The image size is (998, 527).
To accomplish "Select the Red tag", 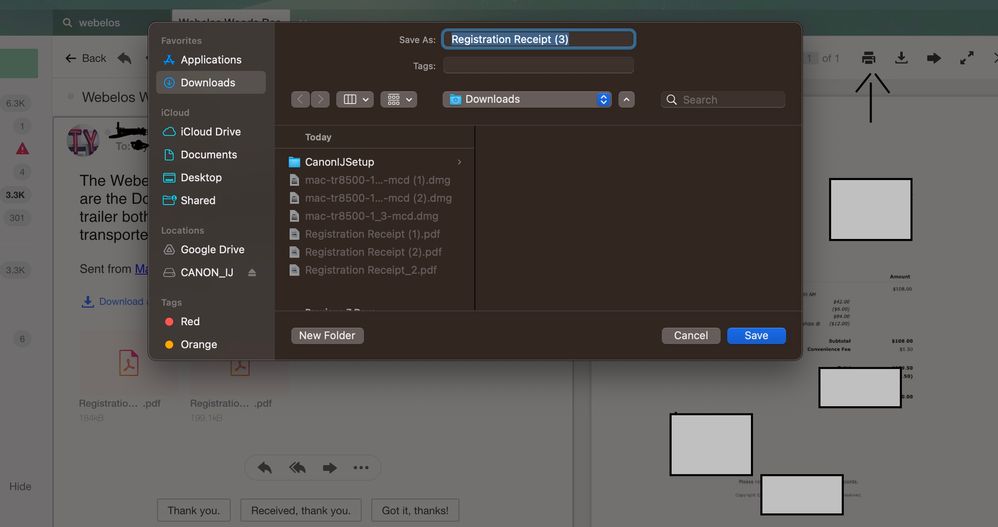I will coord(190,322).
